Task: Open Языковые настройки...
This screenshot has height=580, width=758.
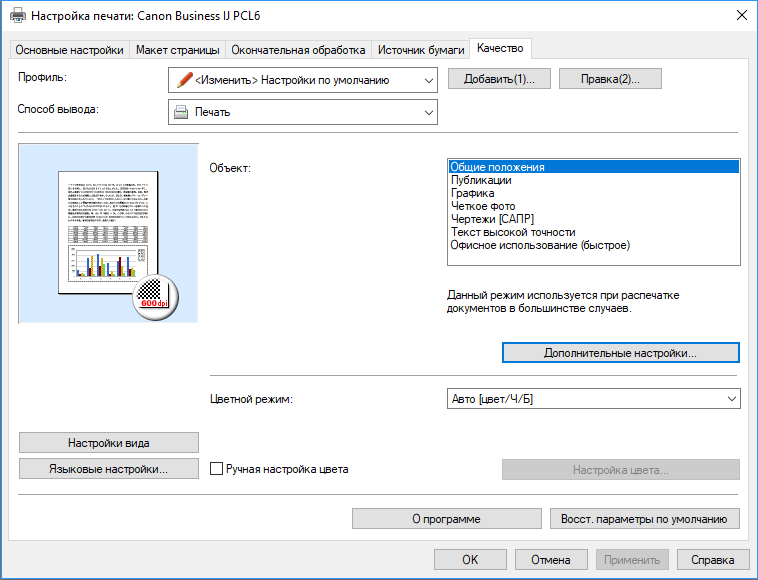Action: [109, 469]
